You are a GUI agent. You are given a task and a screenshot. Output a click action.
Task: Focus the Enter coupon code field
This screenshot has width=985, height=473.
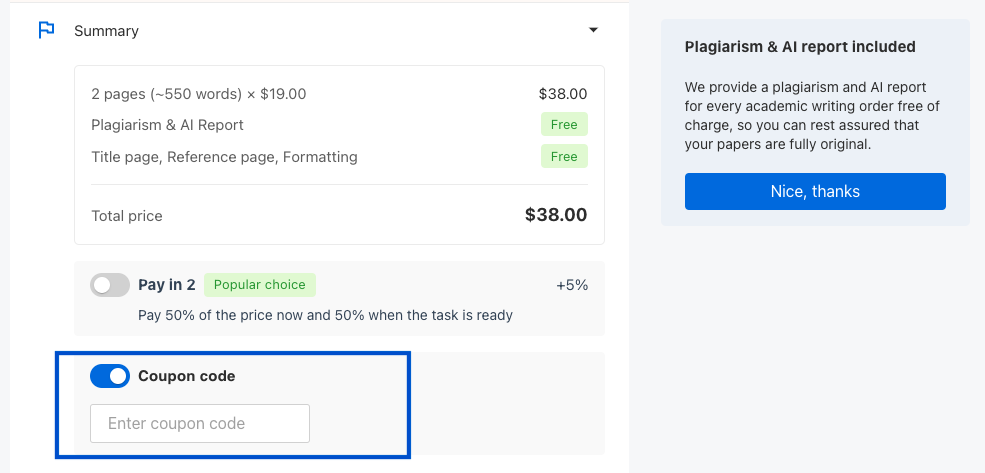click(x=200, y=423)
